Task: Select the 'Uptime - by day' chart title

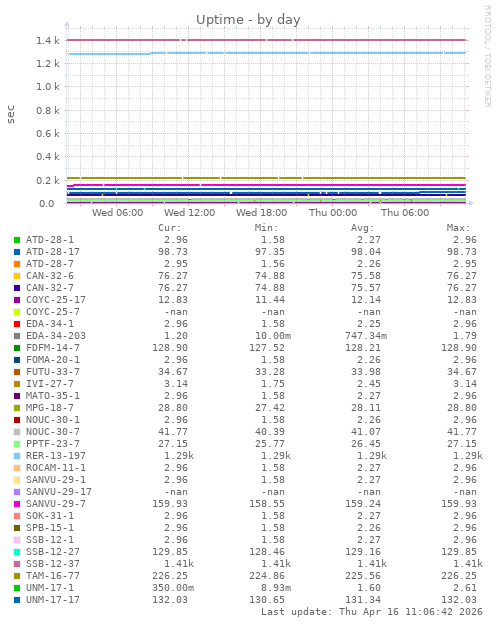Action: tap(248, 20)
